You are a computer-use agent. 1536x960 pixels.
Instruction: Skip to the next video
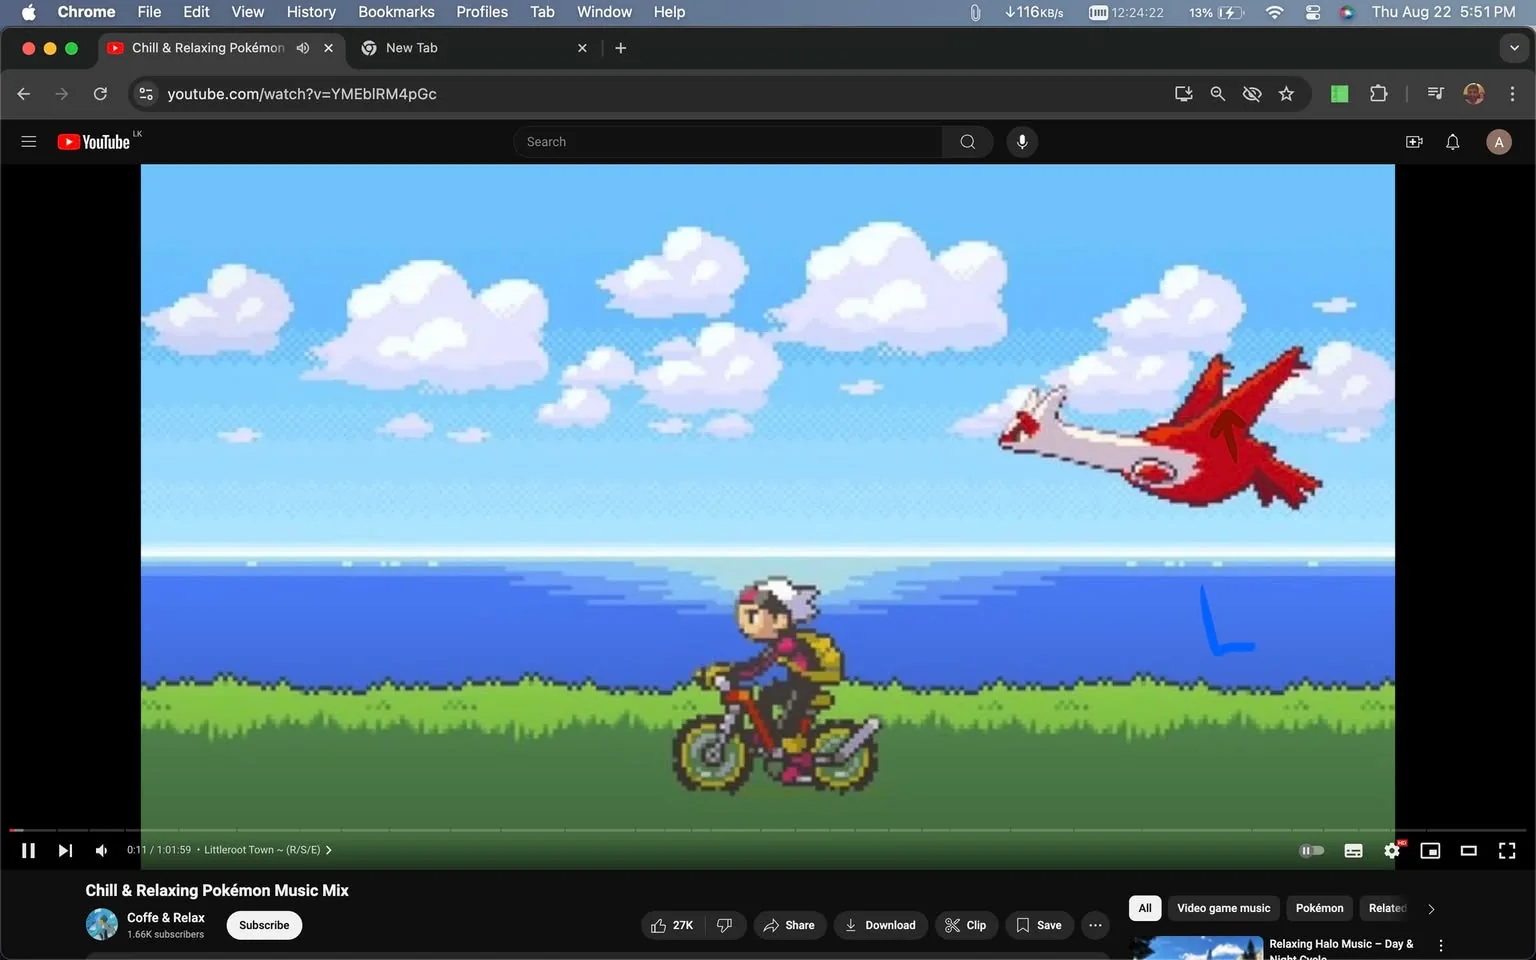click(65, 850)
